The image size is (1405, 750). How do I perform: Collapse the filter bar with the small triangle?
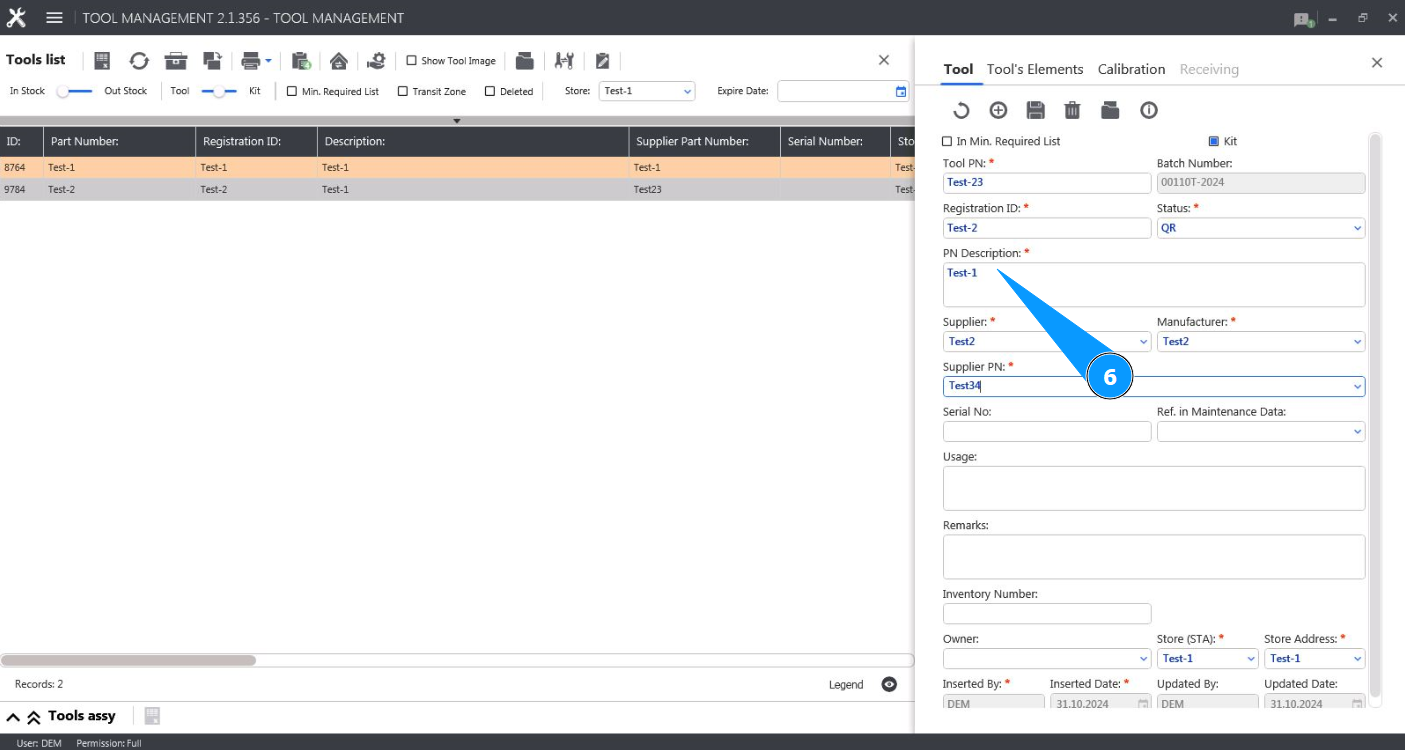pyautogui.click(x=457, y=121)
